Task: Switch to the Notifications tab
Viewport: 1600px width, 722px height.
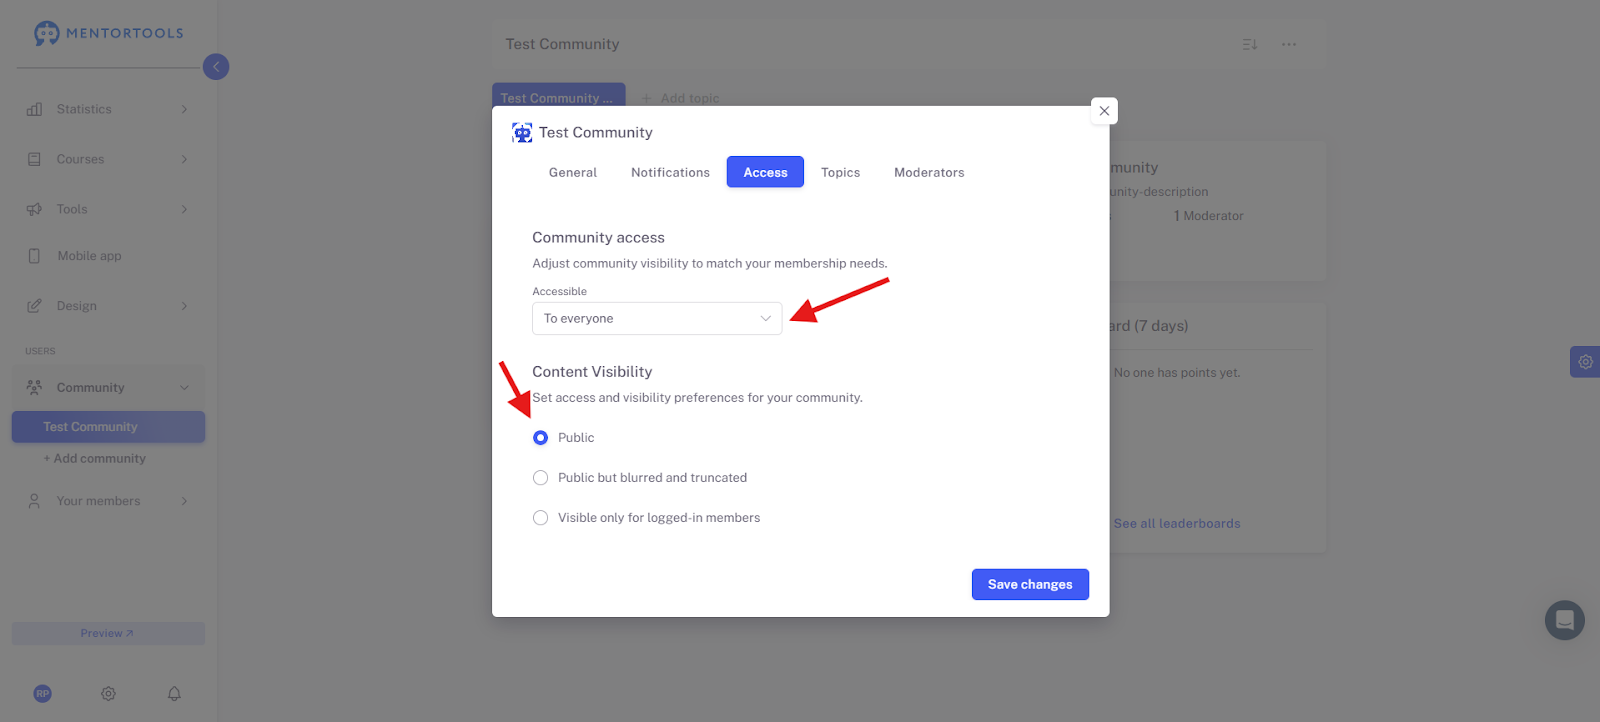Action: pos(670,172)
